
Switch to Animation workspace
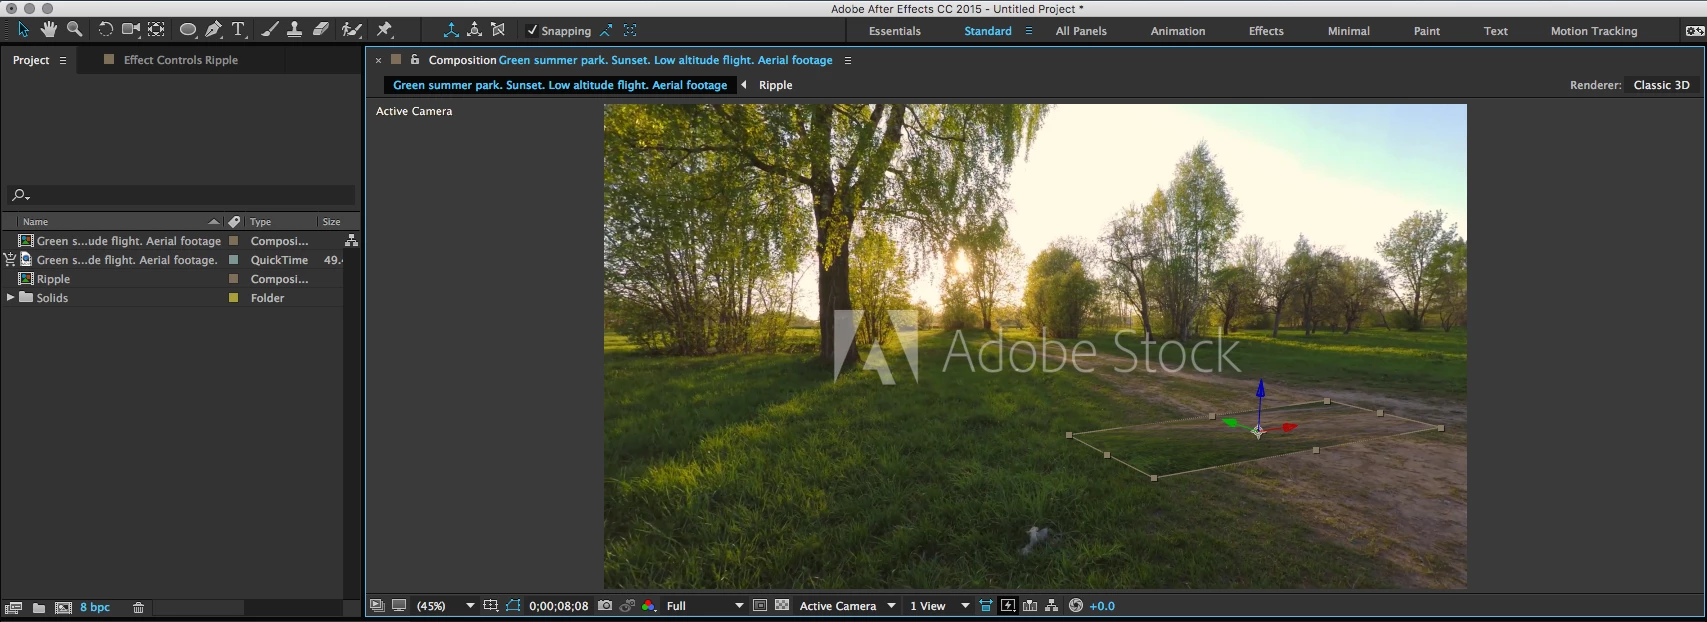pos(1178,31)
